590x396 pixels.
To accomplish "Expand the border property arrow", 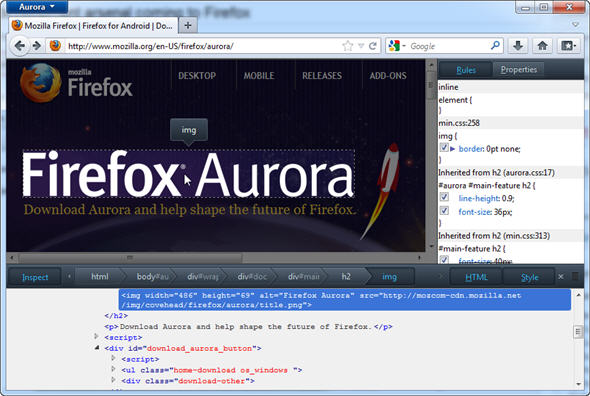I will point(453,149).
